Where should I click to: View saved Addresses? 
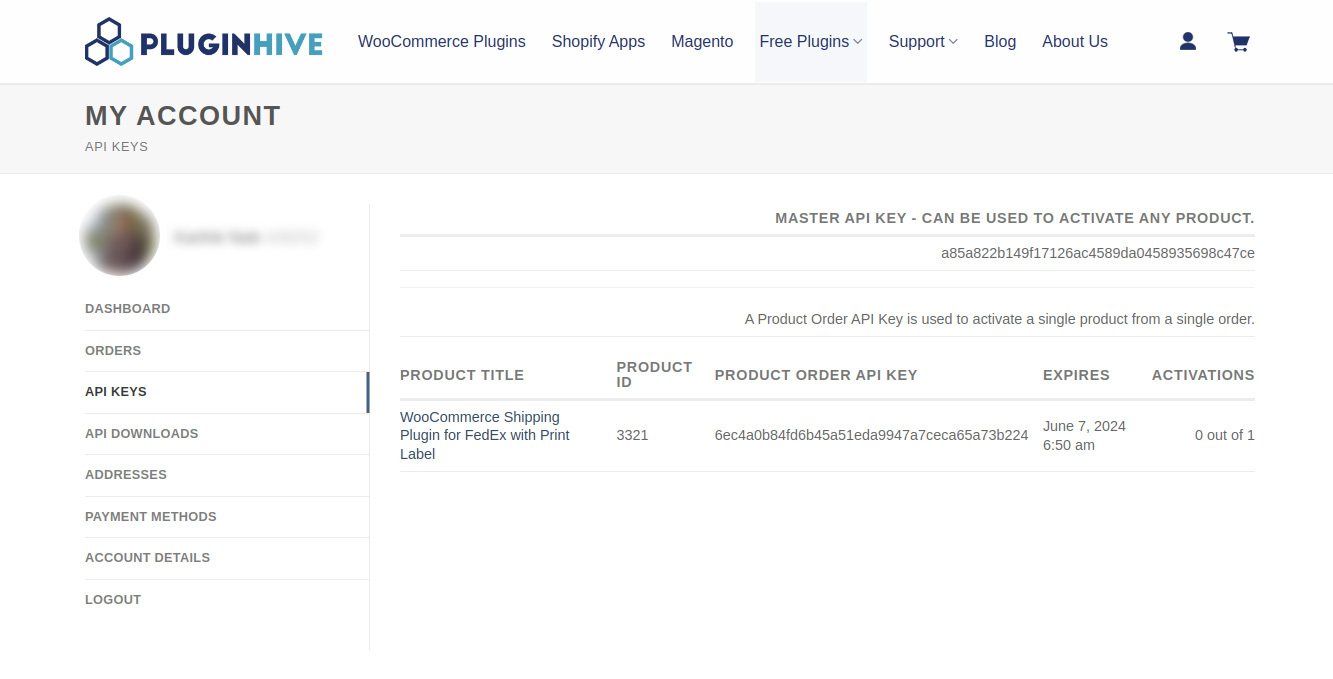pos(126,475)
